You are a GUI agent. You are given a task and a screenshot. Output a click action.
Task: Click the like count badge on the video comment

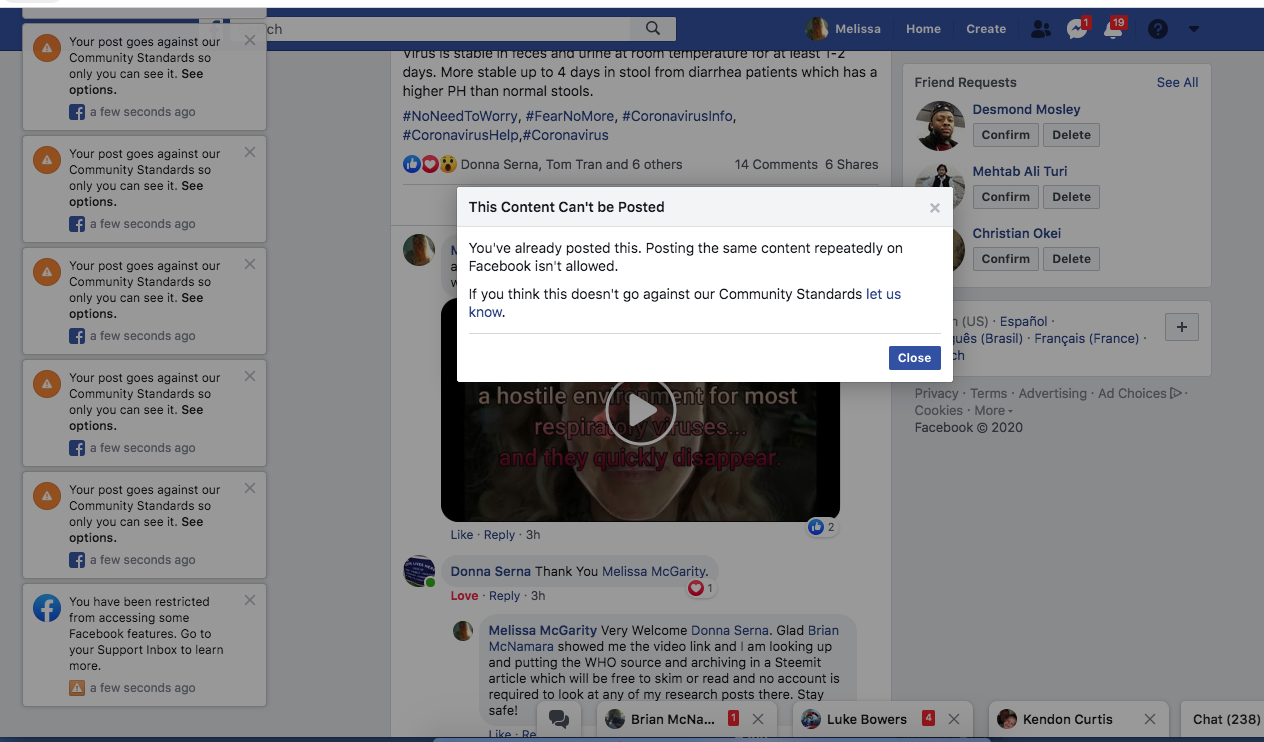coord(822,527)
